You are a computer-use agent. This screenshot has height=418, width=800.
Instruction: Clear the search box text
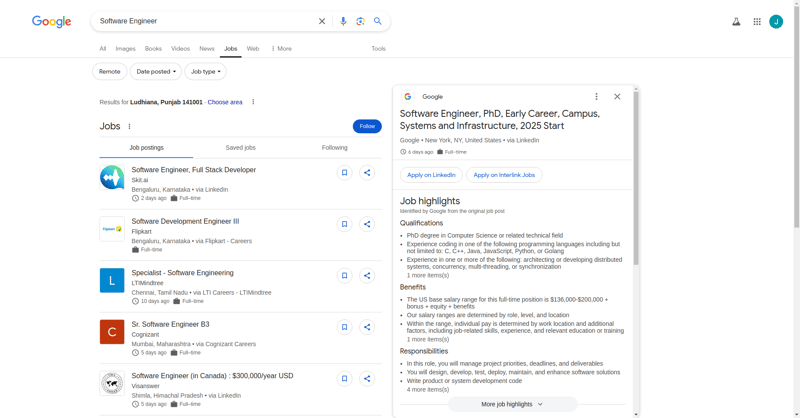322,21
